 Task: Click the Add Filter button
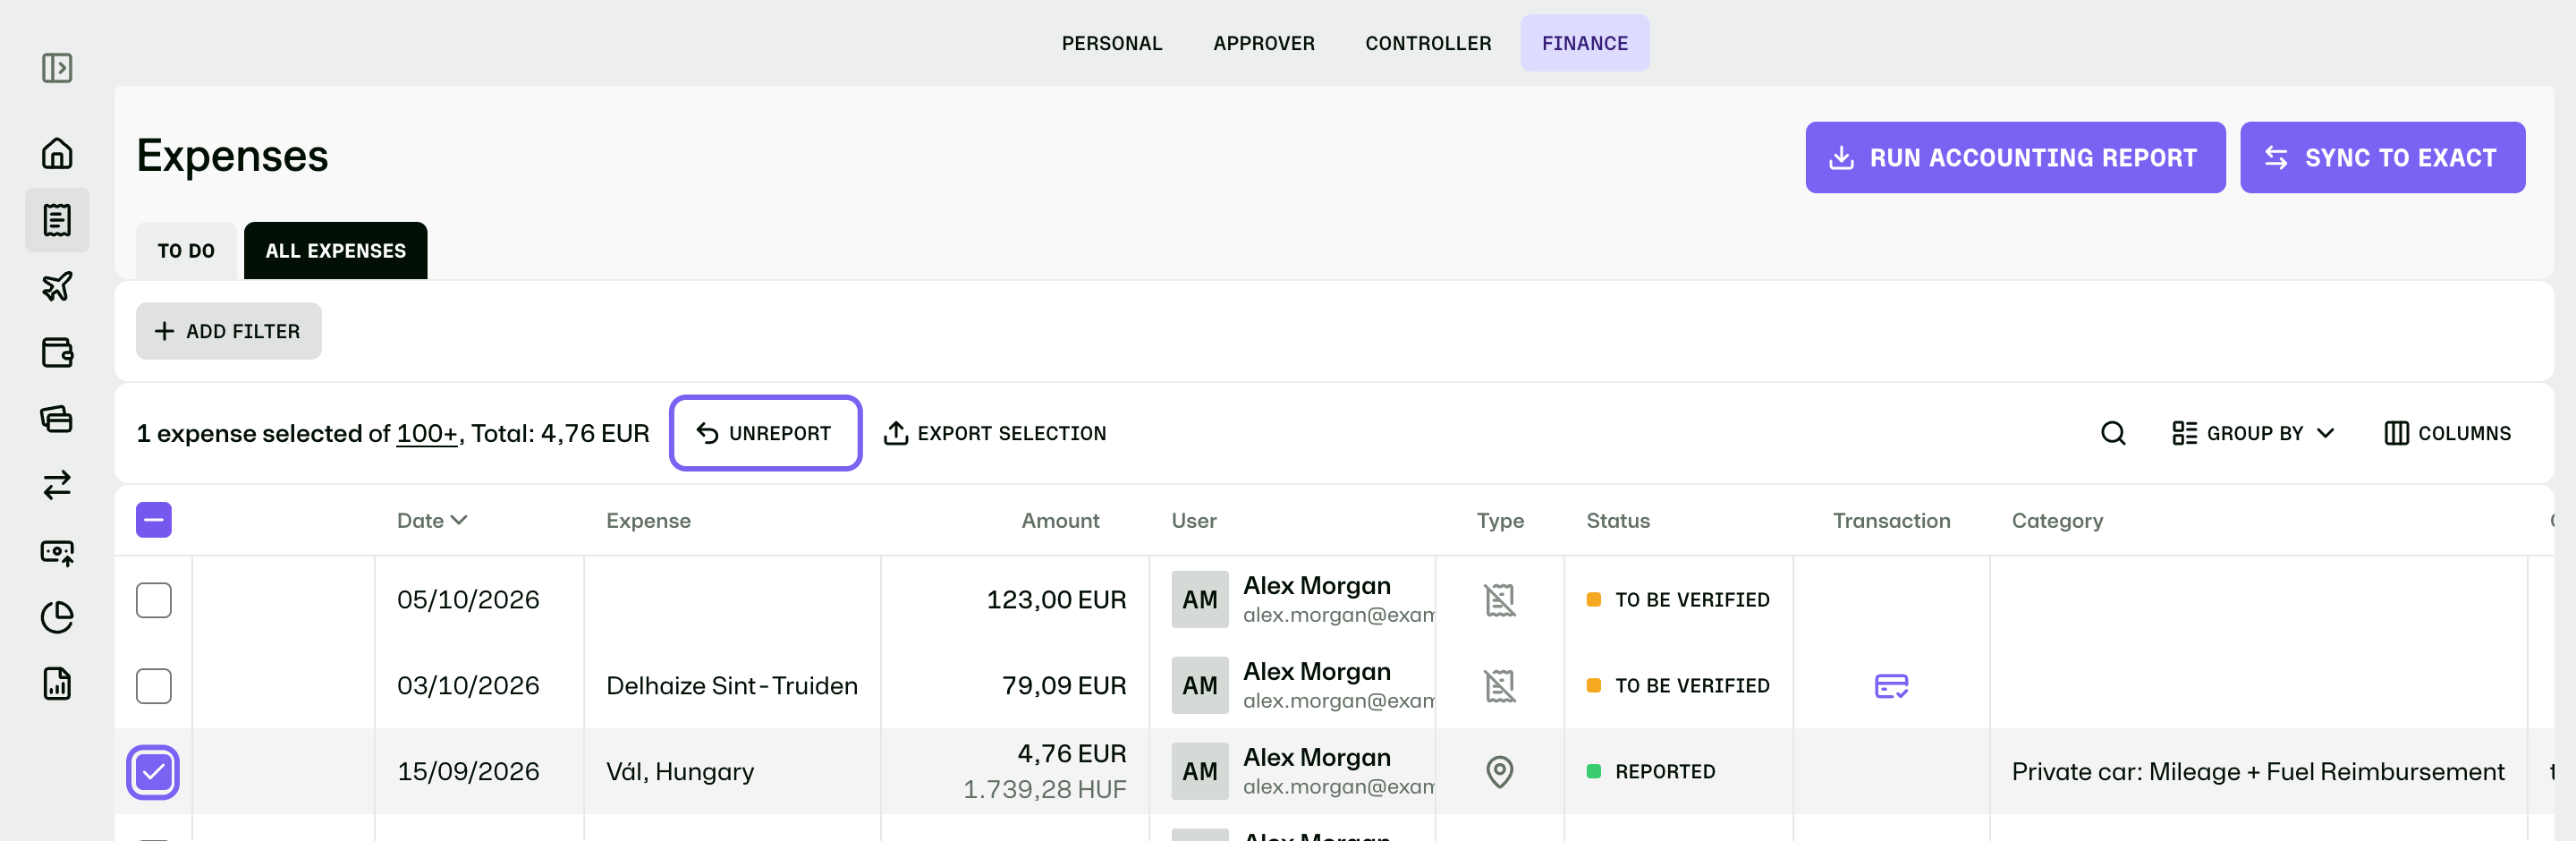(x=229, y=331)
